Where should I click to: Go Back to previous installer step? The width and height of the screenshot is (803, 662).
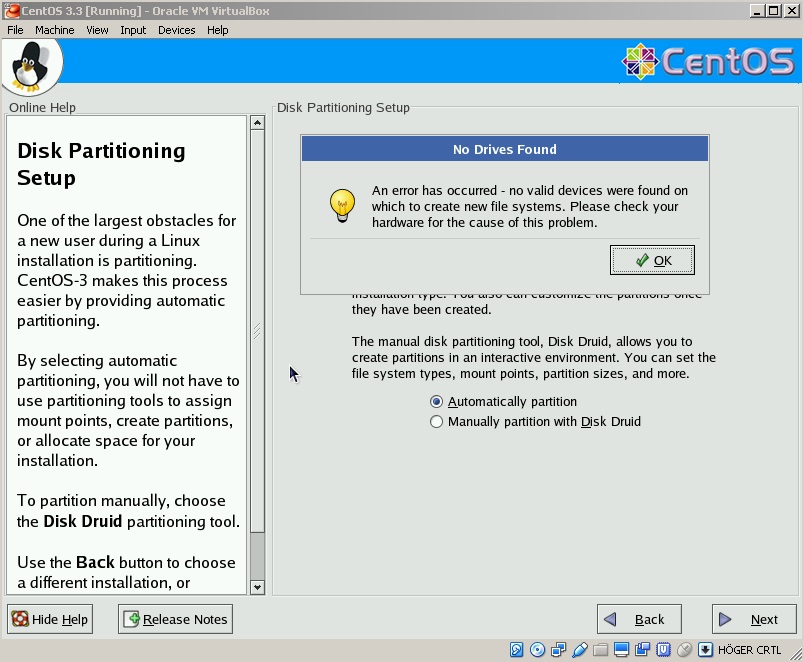[639, 619]
